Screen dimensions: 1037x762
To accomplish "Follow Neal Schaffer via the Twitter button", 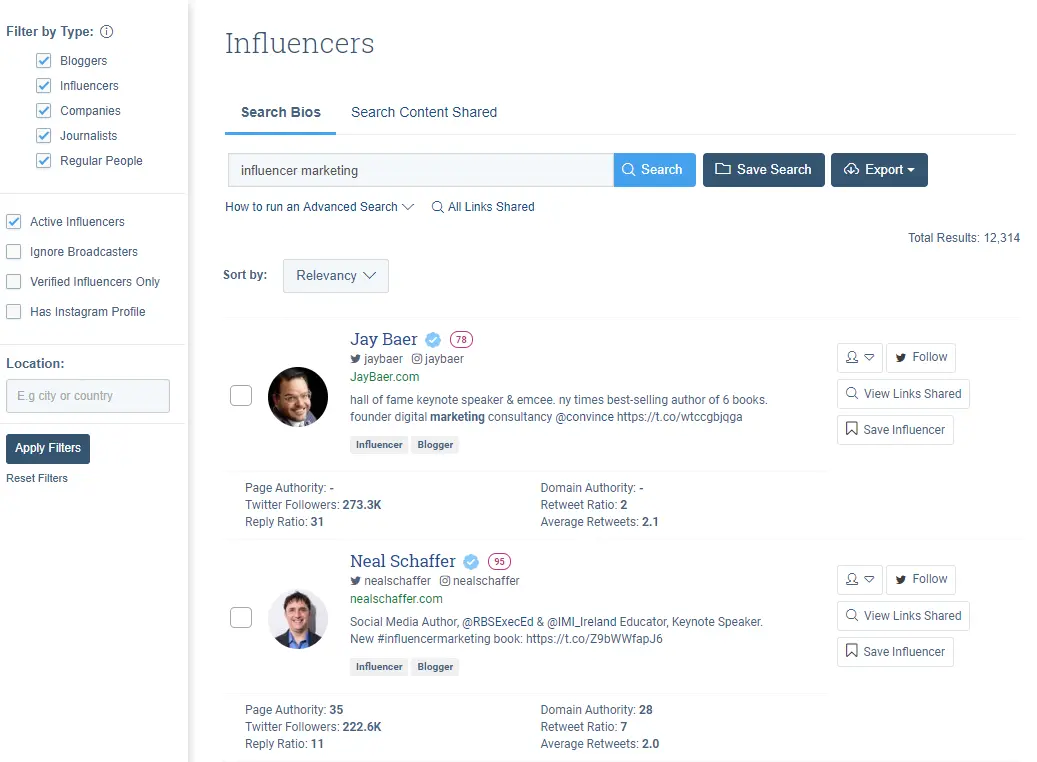I will (920, 579).
